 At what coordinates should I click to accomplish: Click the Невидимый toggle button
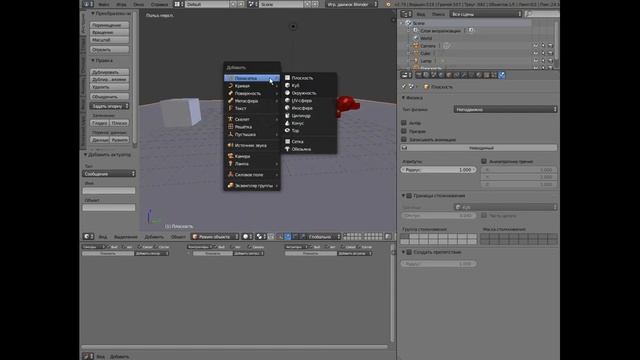479,148
